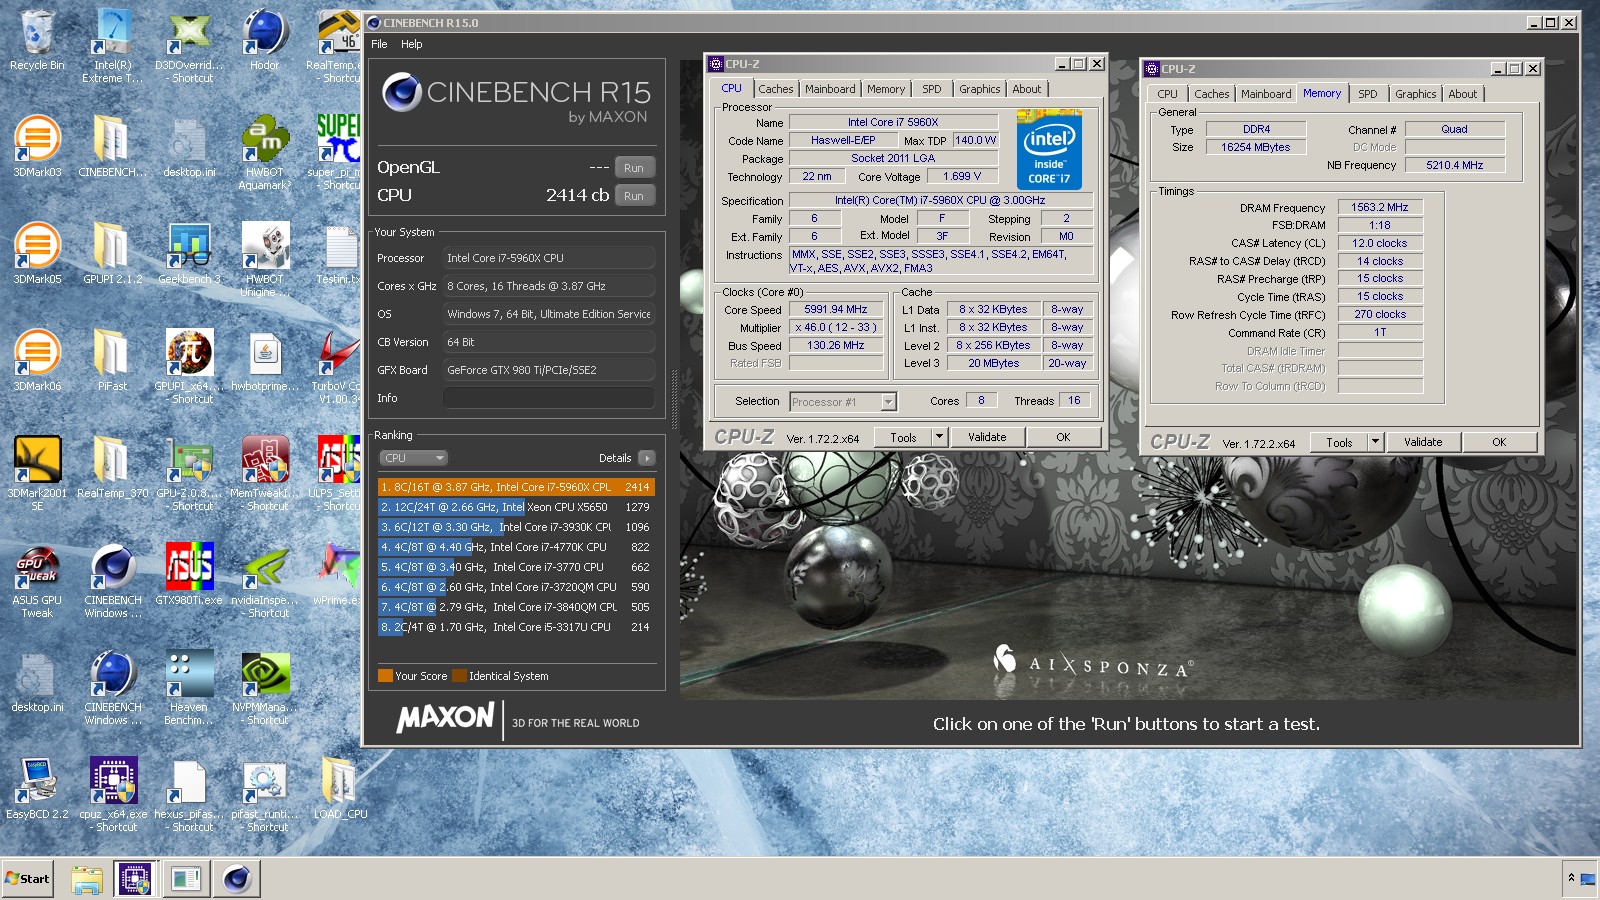1600x900 pixels.
Task: Show hidden system tray icons
Action: pos(1571,878)
